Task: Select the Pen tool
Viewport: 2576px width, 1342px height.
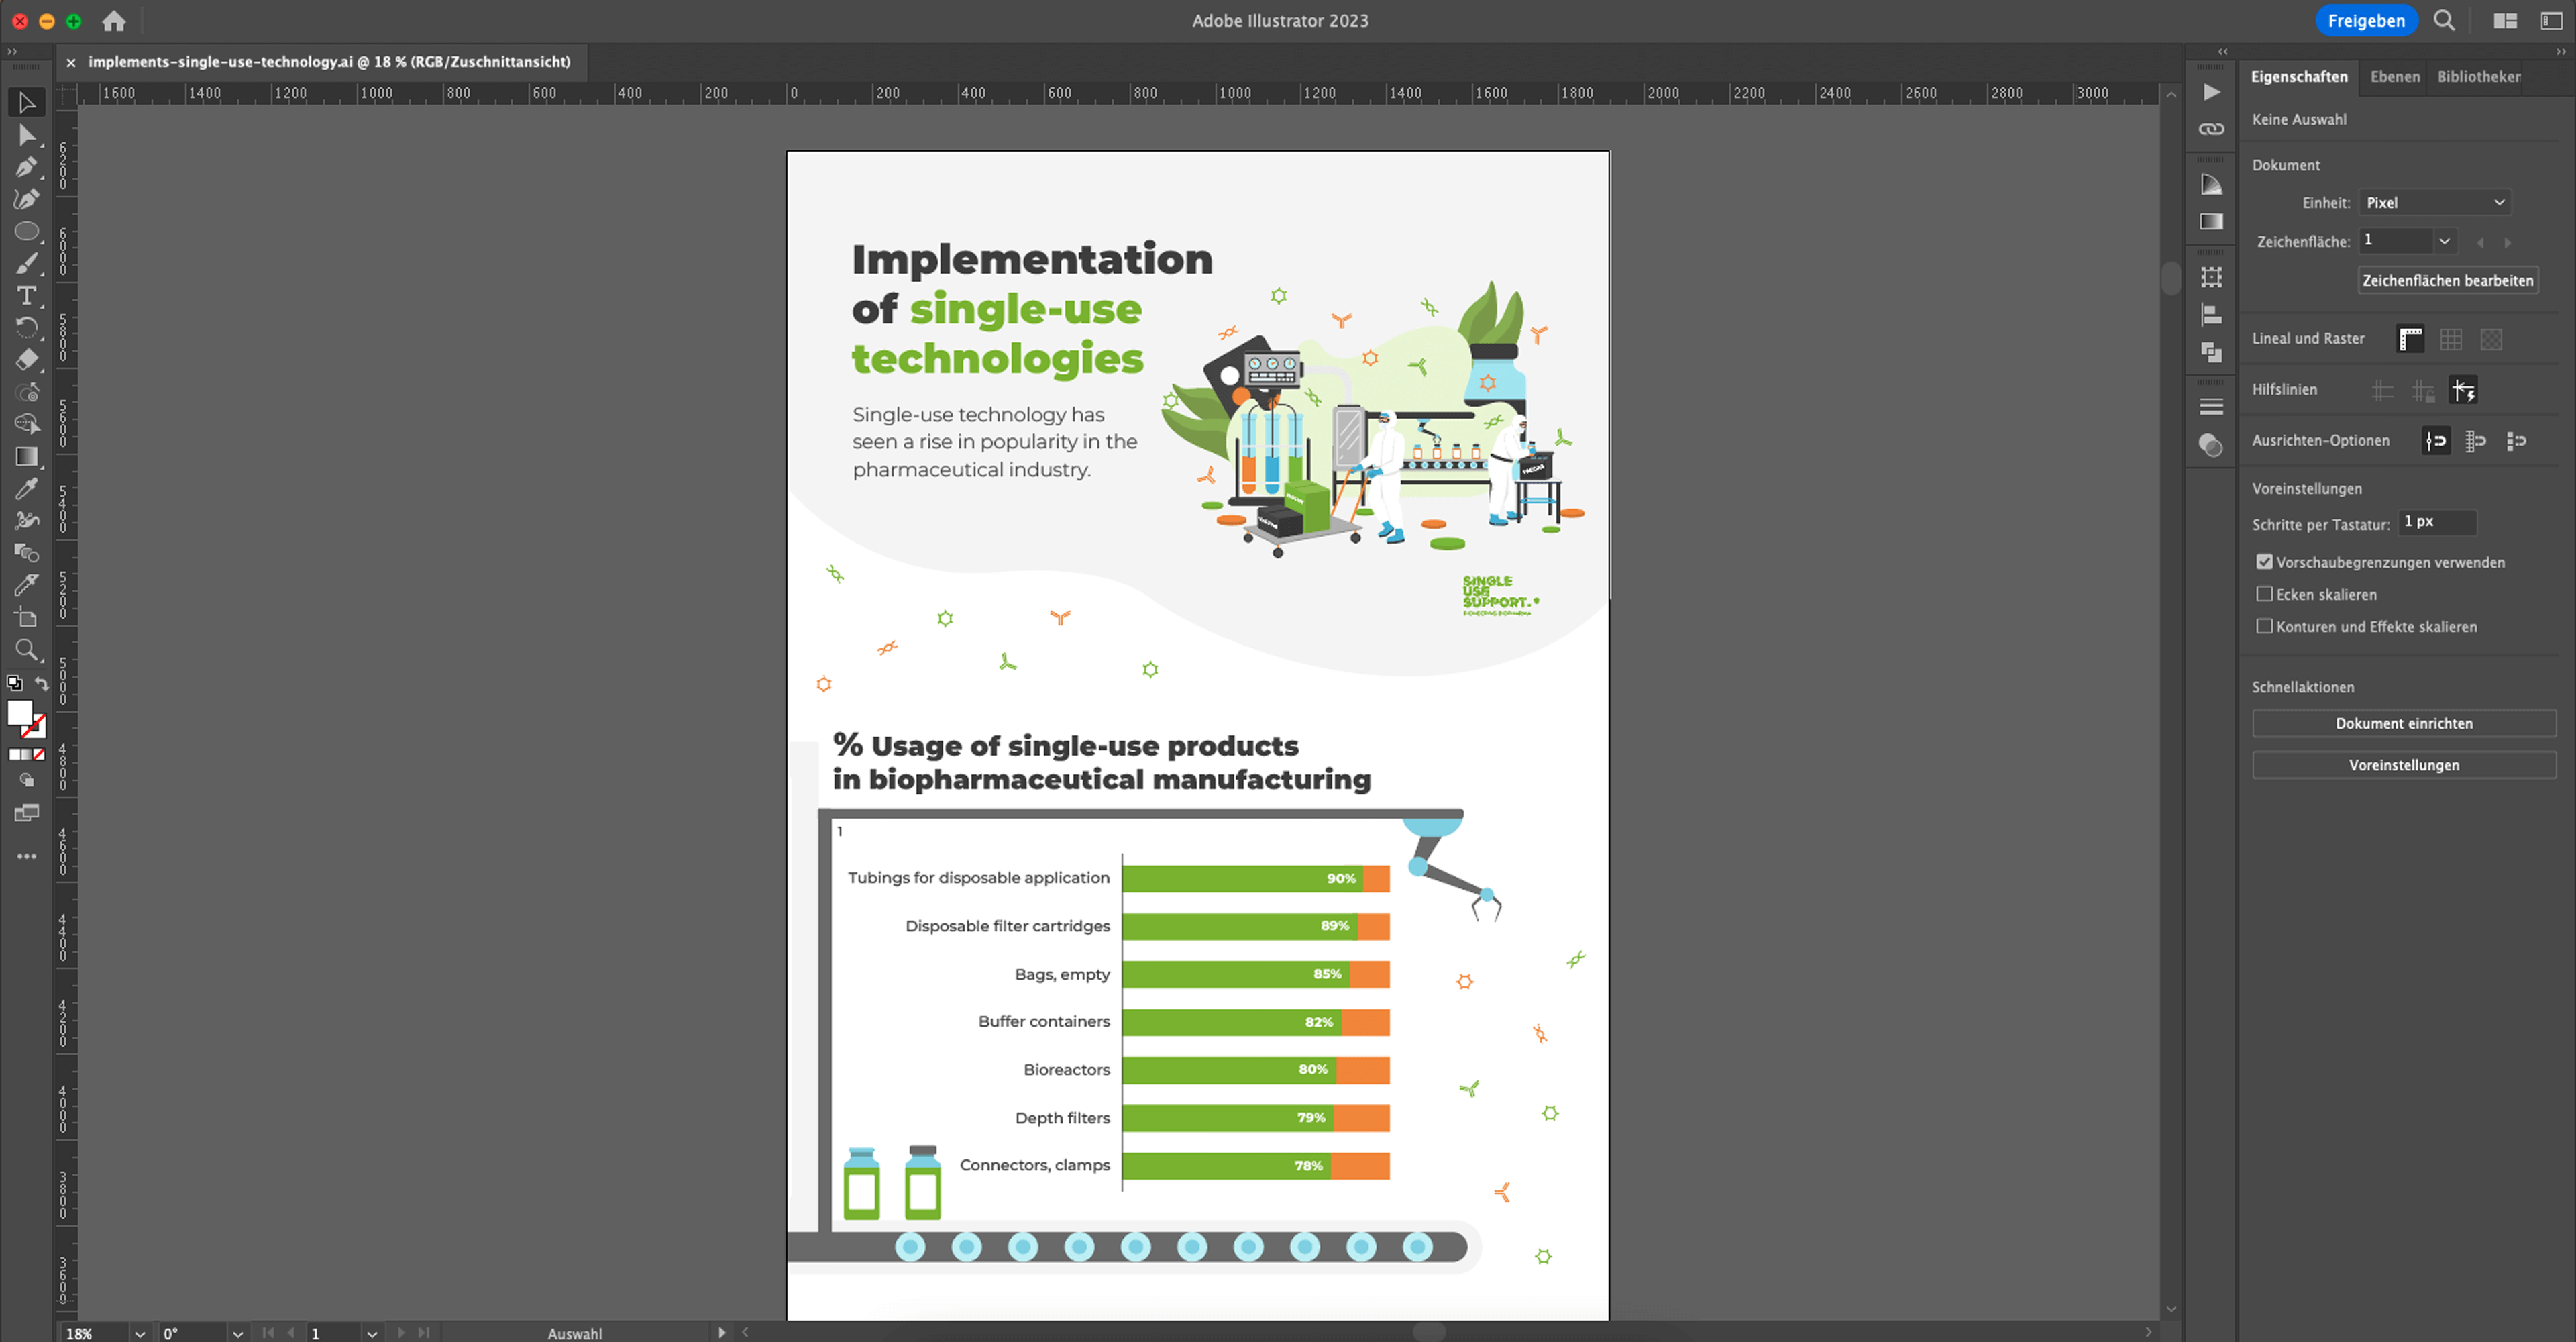Action: pos(27,167)
